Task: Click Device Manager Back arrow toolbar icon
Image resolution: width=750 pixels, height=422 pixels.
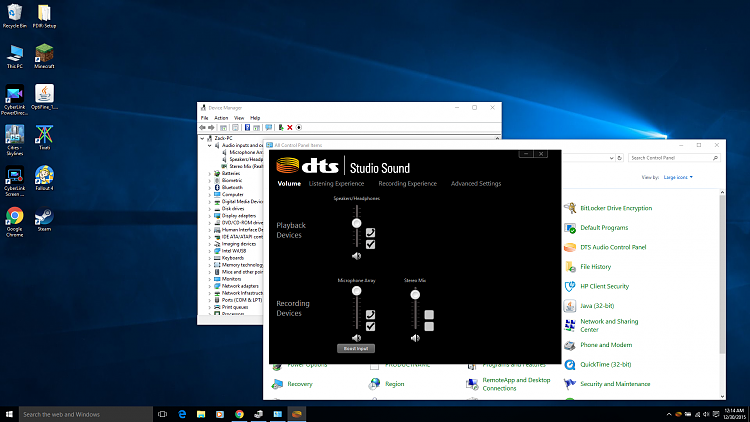Action: click(x=202, y=128)
